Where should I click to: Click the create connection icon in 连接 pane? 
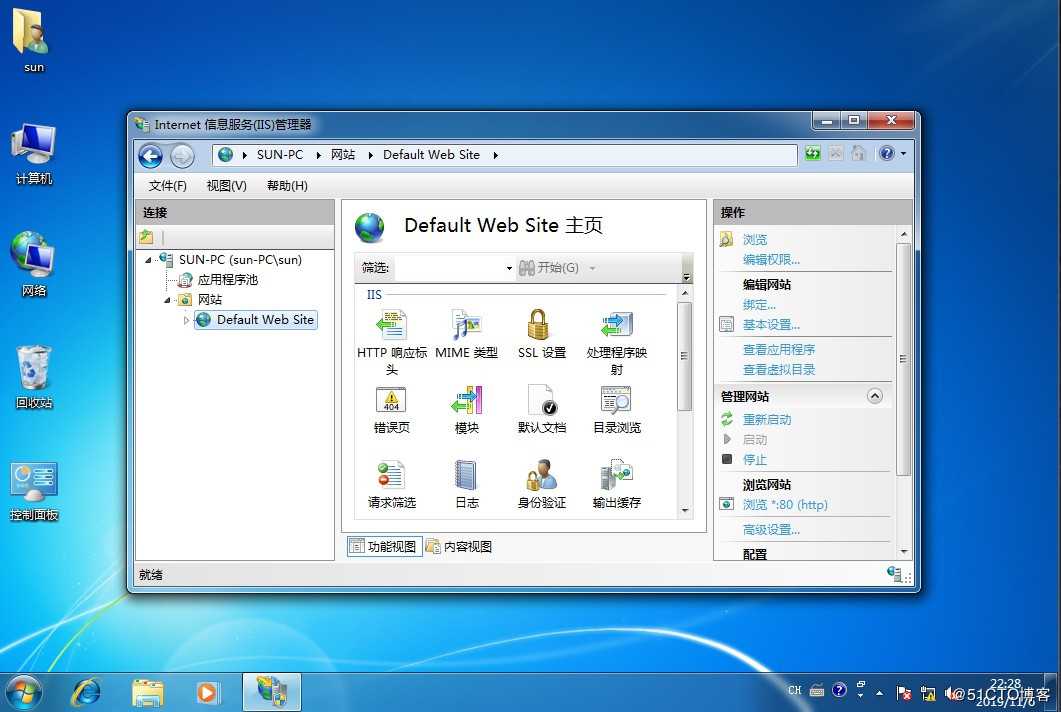(146, 238)
